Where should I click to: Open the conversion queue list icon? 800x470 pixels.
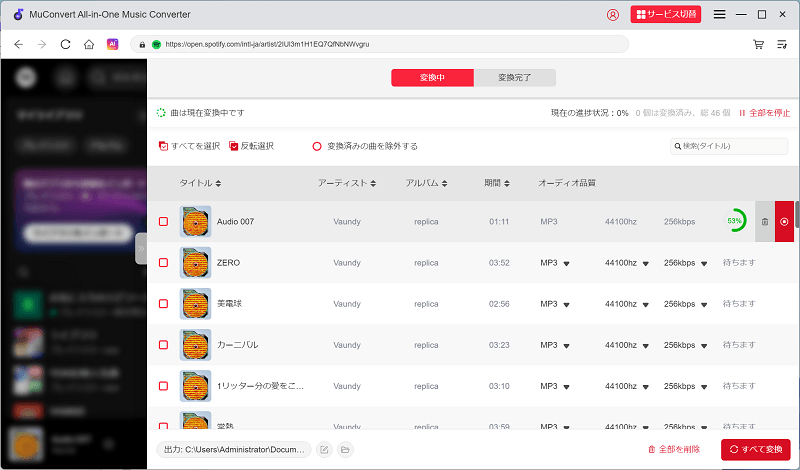(x=782, y=44)
